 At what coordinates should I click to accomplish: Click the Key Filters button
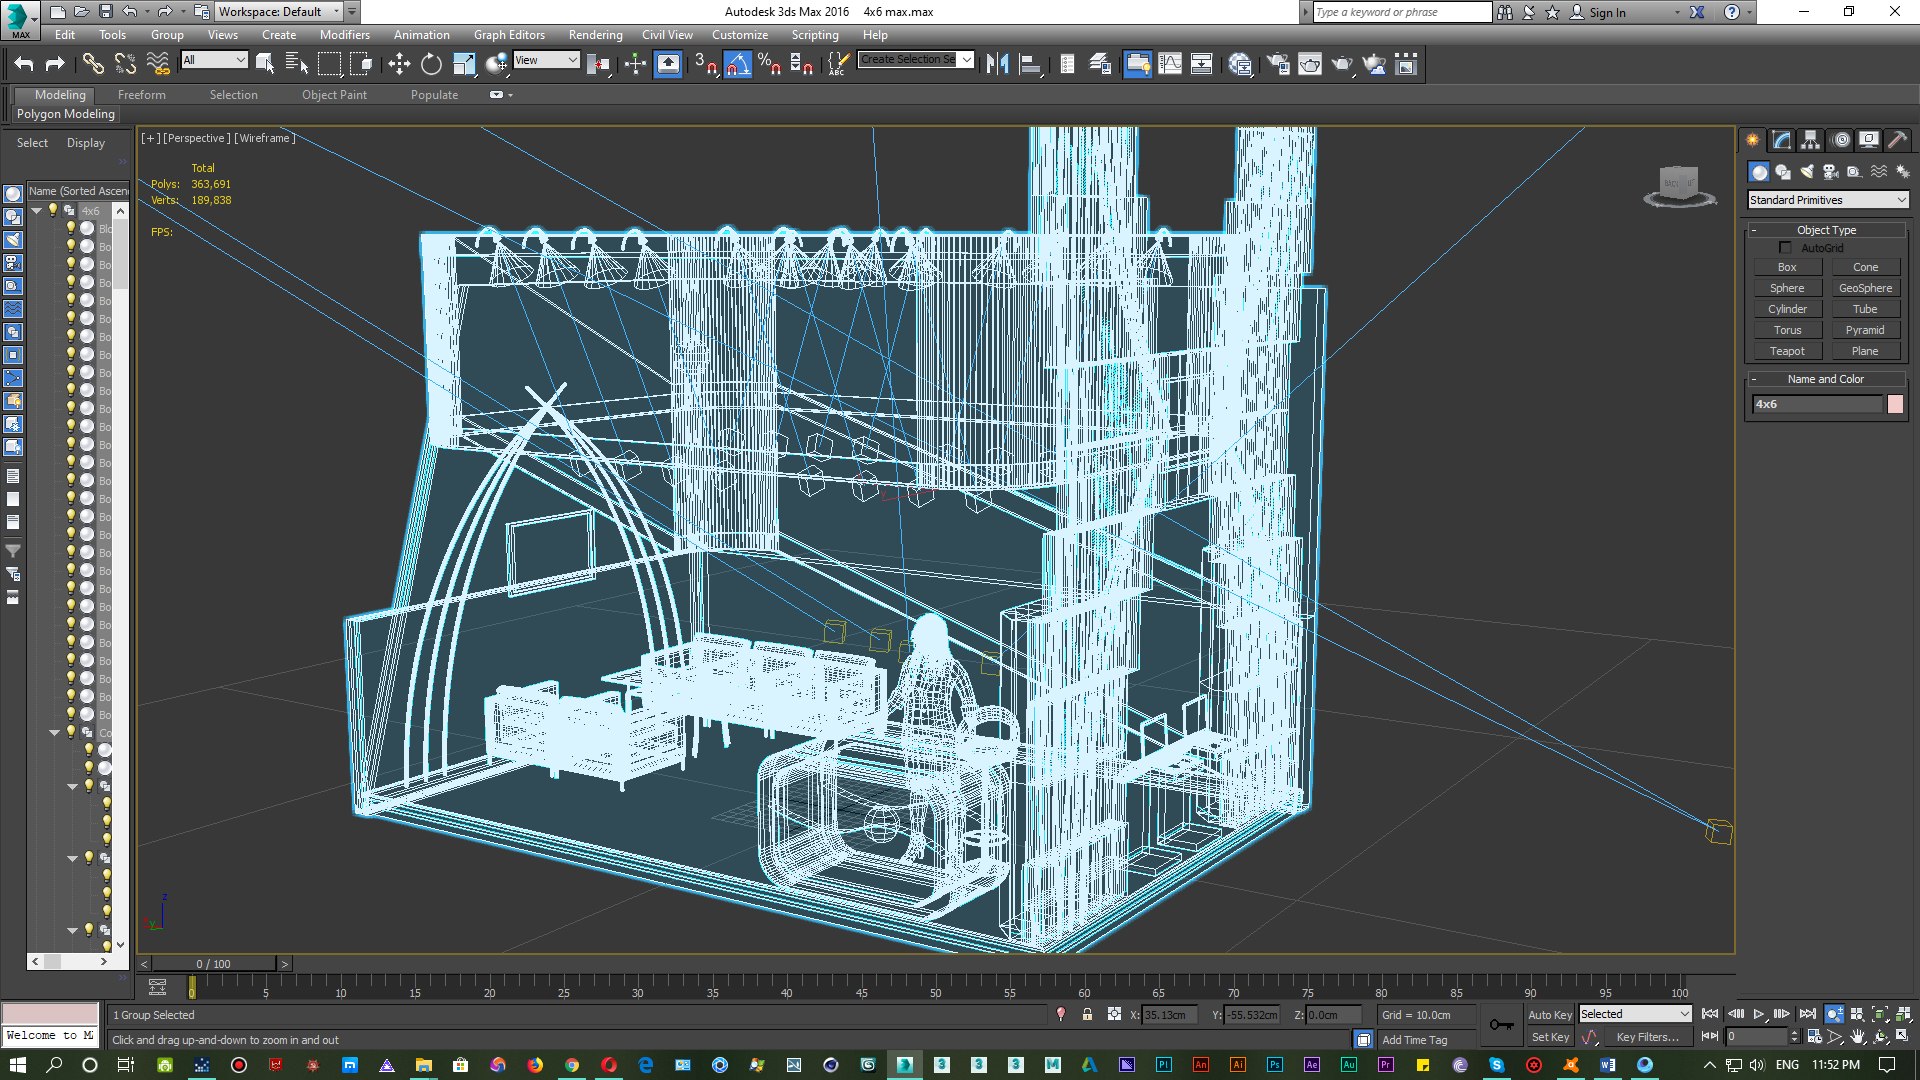coord(1646,1037)
